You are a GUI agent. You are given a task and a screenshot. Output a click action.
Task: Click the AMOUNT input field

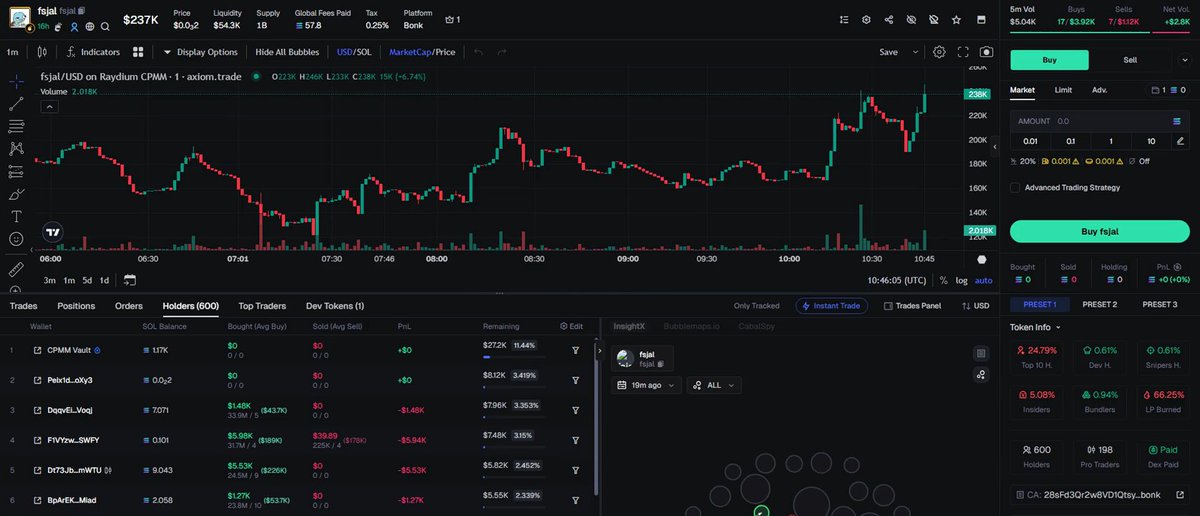(1099, 121)
